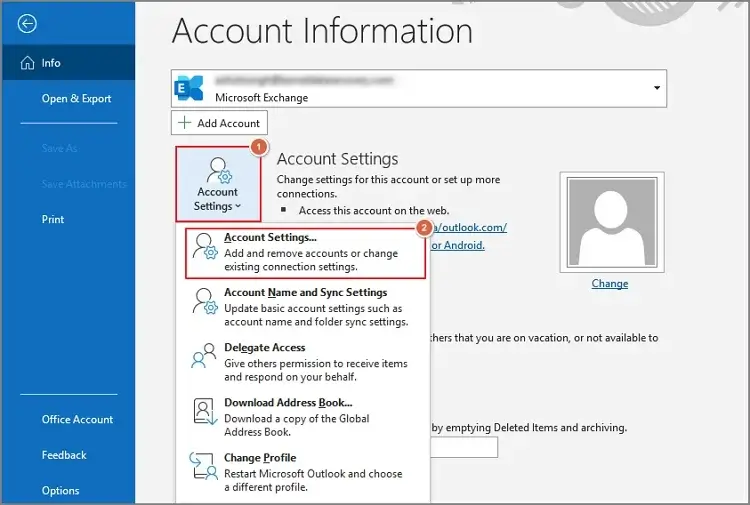Click the Change Profile icon
Screen dimensions: 750x505
[x=204, y=466]
